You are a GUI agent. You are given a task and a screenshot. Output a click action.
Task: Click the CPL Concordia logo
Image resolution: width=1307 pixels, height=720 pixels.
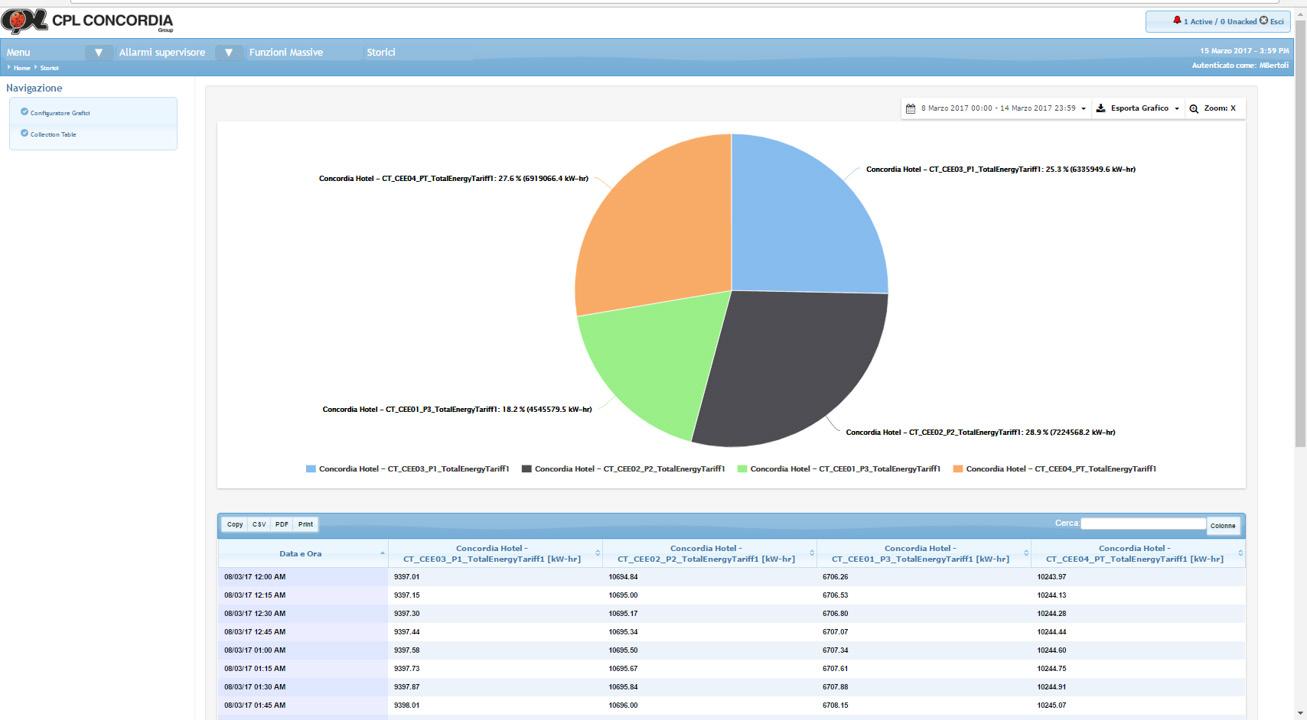[x=87, y=21]
